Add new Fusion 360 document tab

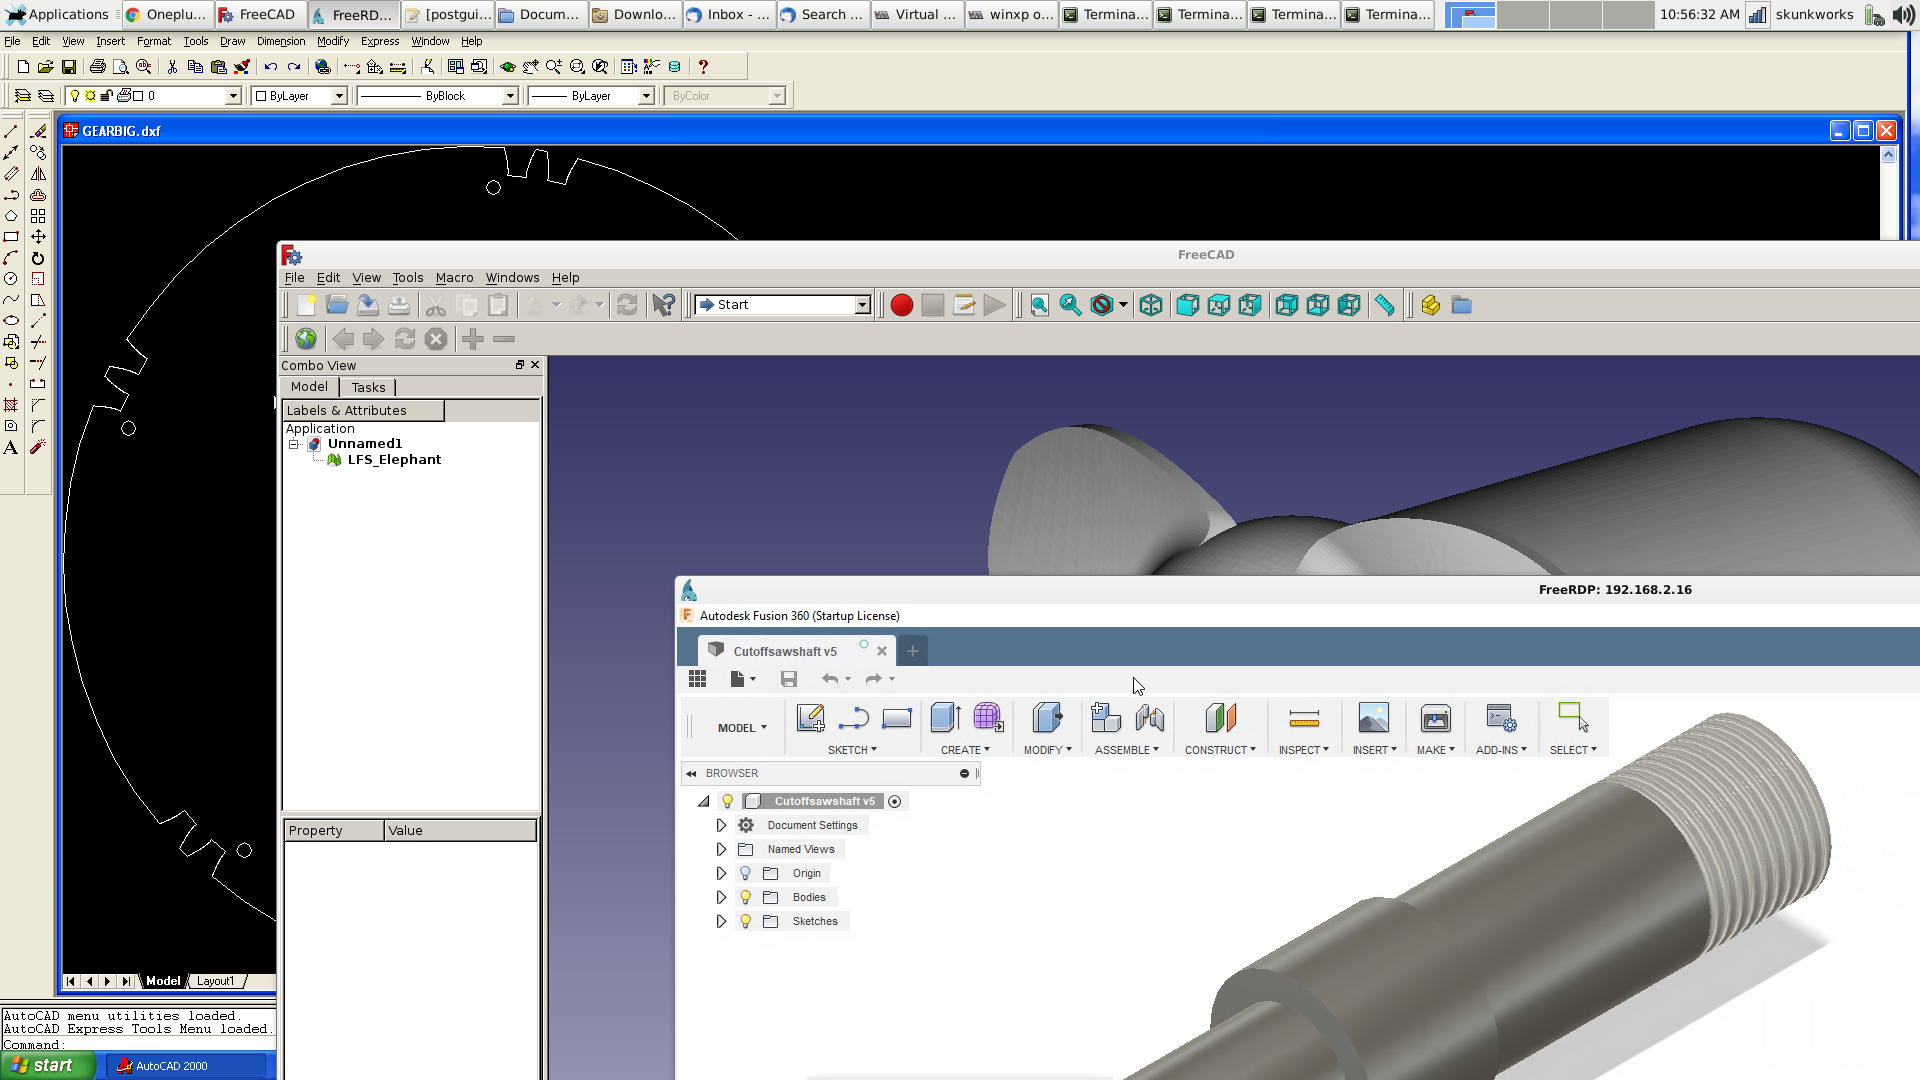tap(912, 651)
